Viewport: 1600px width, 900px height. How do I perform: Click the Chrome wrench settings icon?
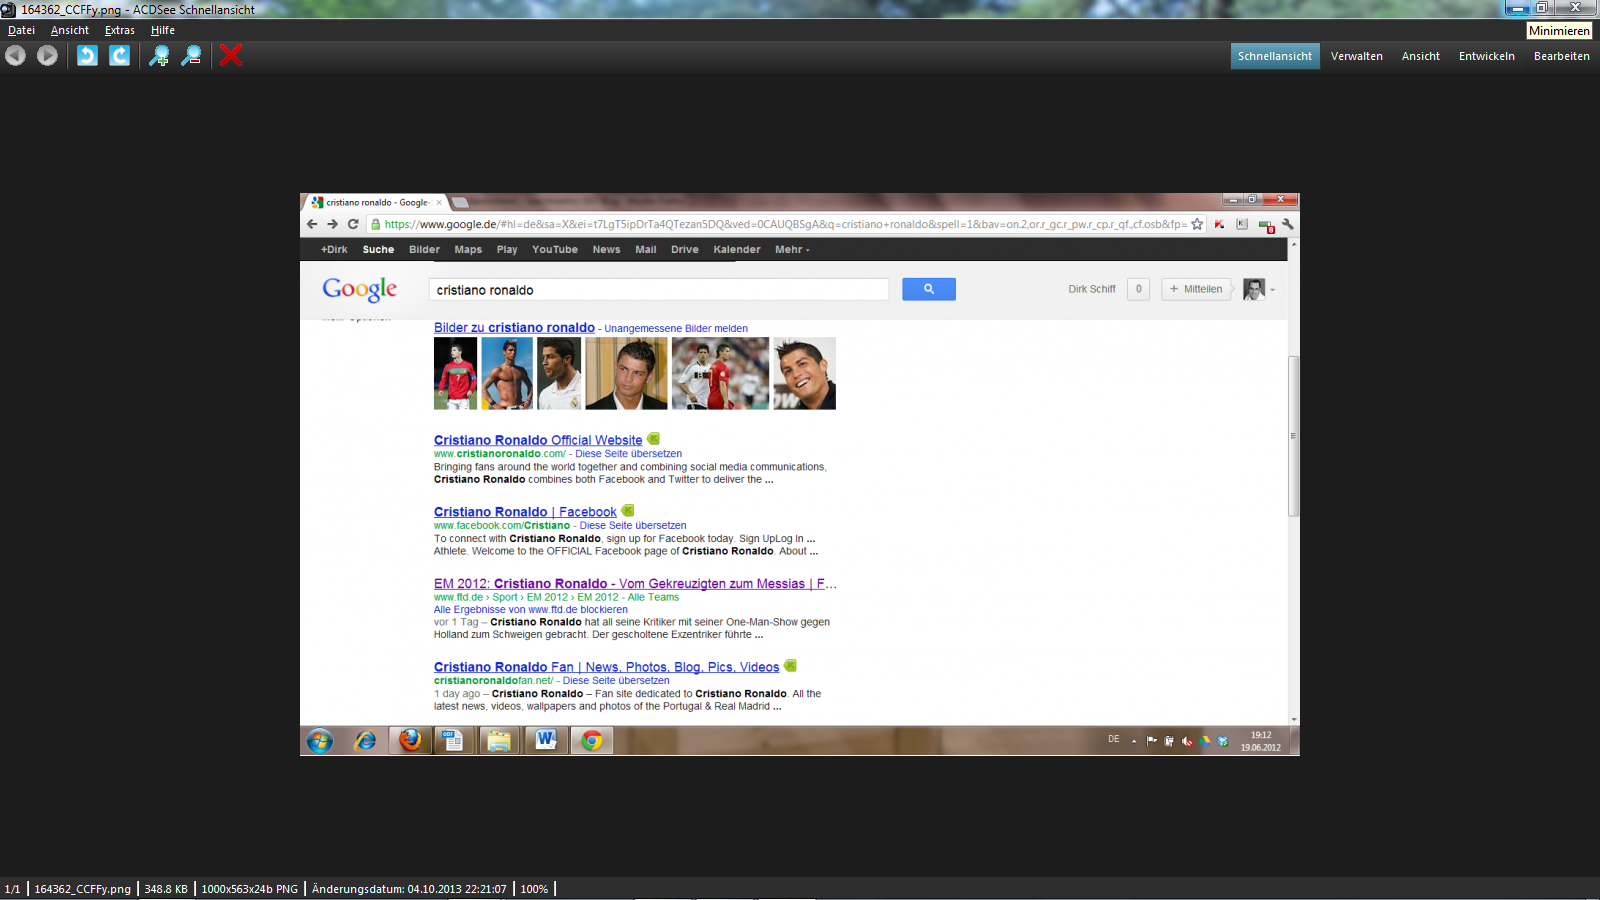[1288, 224]
